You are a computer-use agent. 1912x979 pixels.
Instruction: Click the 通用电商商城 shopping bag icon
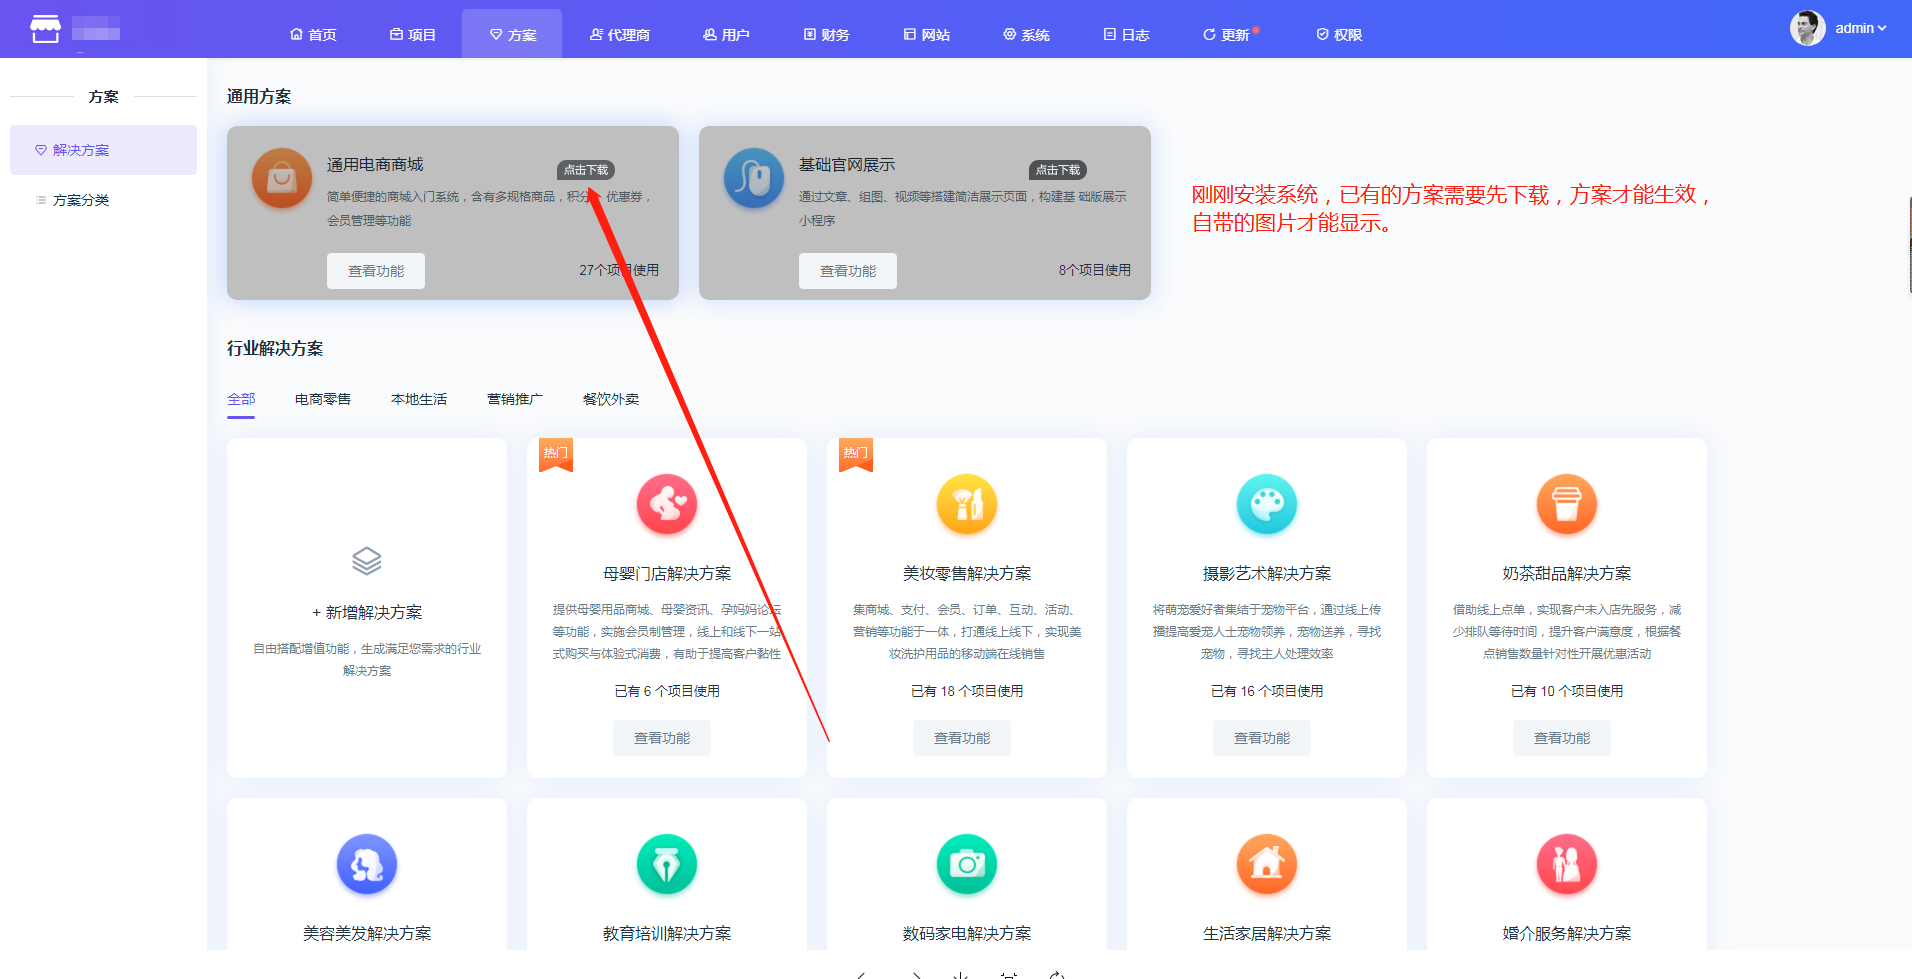[x=282, y=178]
